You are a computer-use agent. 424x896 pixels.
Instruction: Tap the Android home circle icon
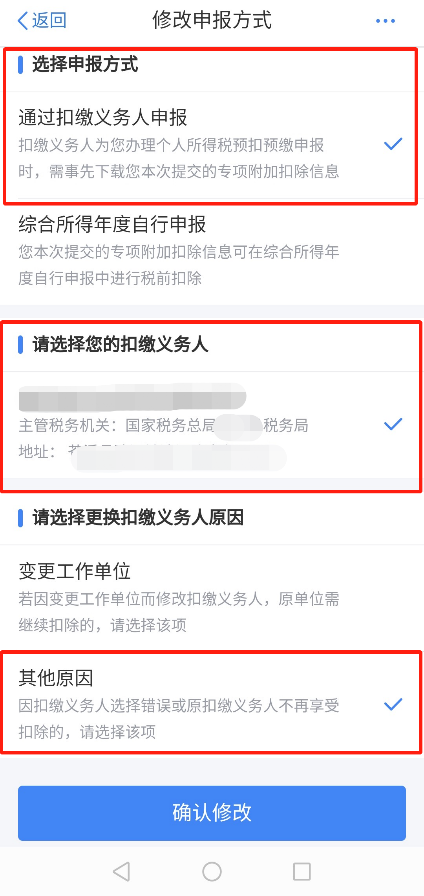tap(212, 871)
